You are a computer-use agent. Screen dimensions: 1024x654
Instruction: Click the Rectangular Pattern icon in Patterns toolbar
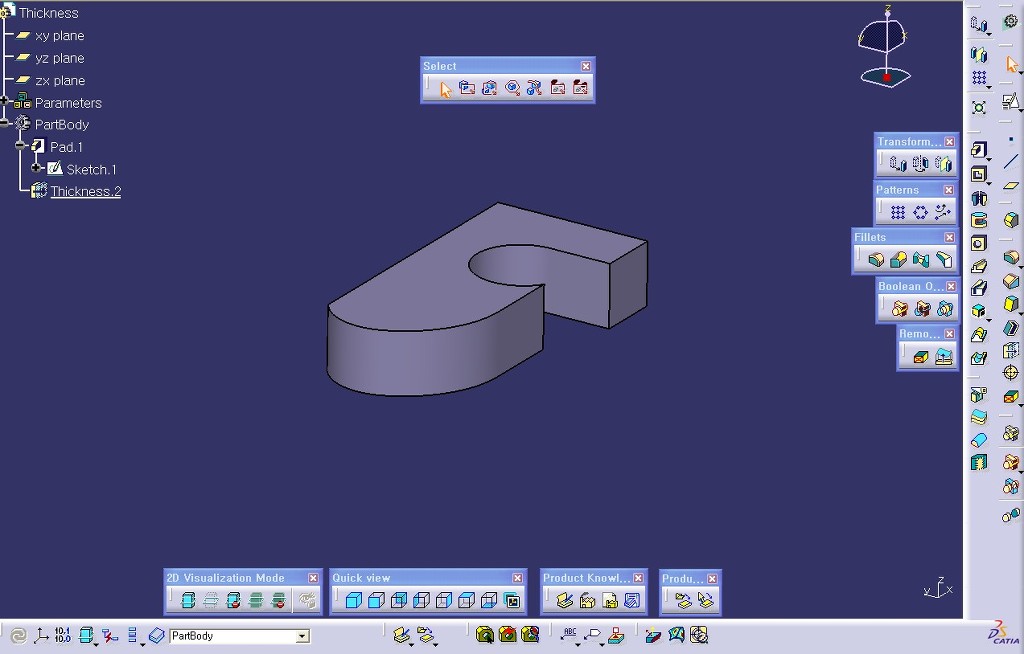pyautogui.click(x=898, y=212)
